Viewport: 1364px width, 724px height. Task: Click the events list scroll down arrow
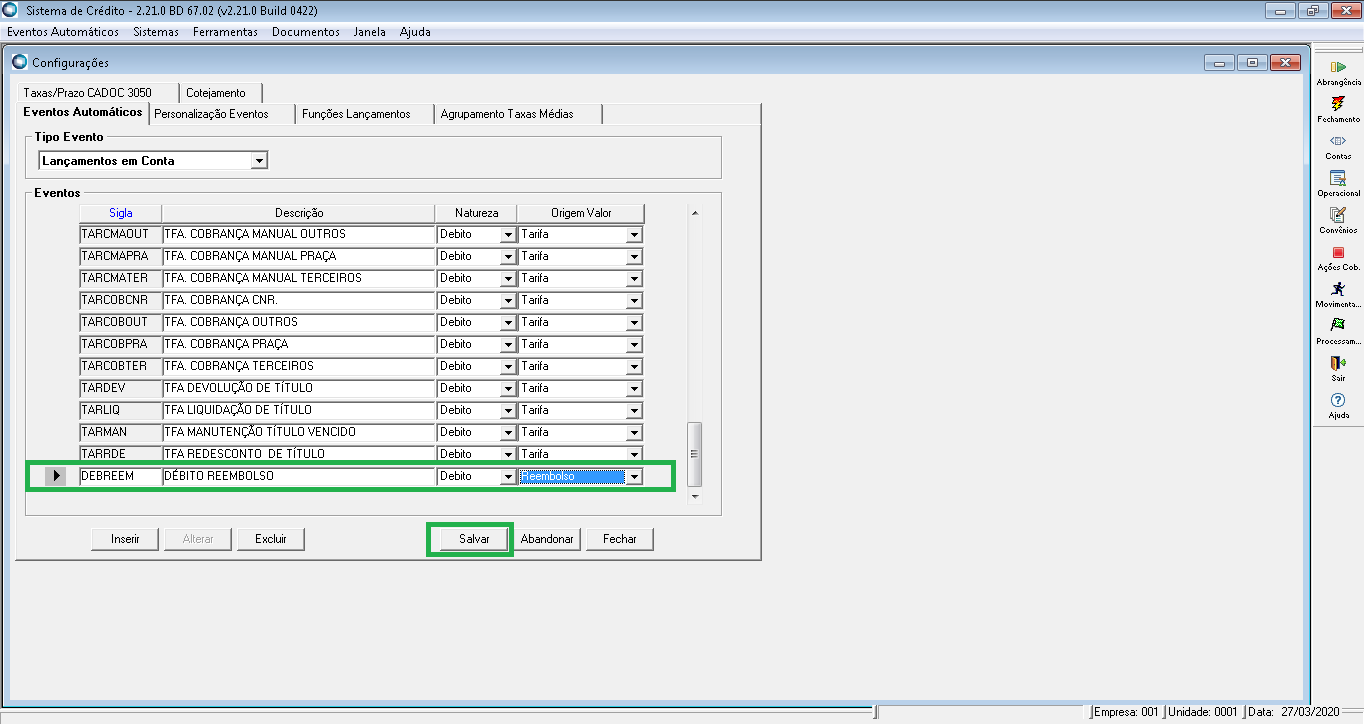tap(695, 496)
